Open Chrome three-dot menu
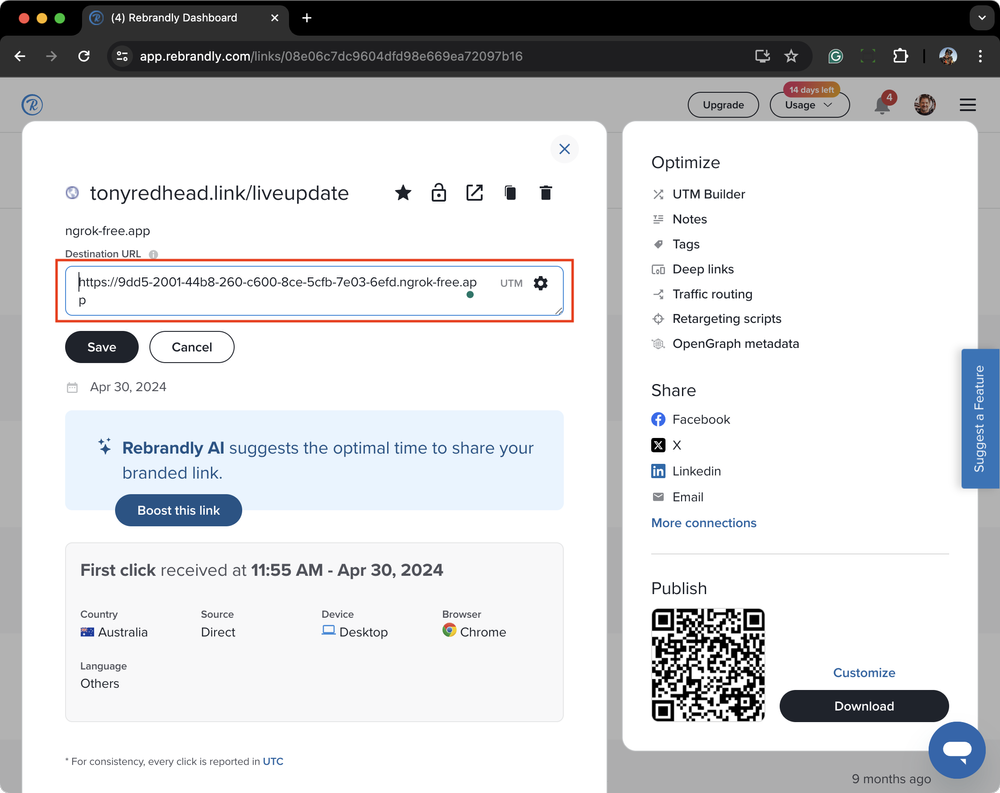The height and width of the screenshot is (793, 1000). [980, 56]
